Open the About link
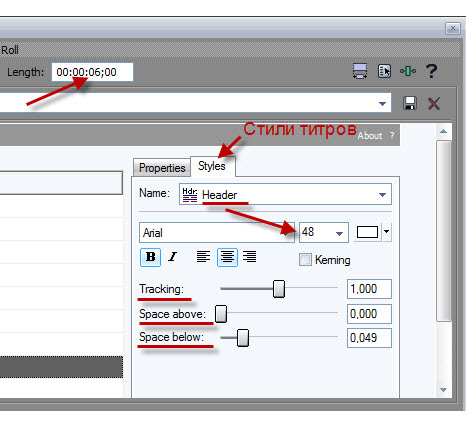 tap(370, 136)
